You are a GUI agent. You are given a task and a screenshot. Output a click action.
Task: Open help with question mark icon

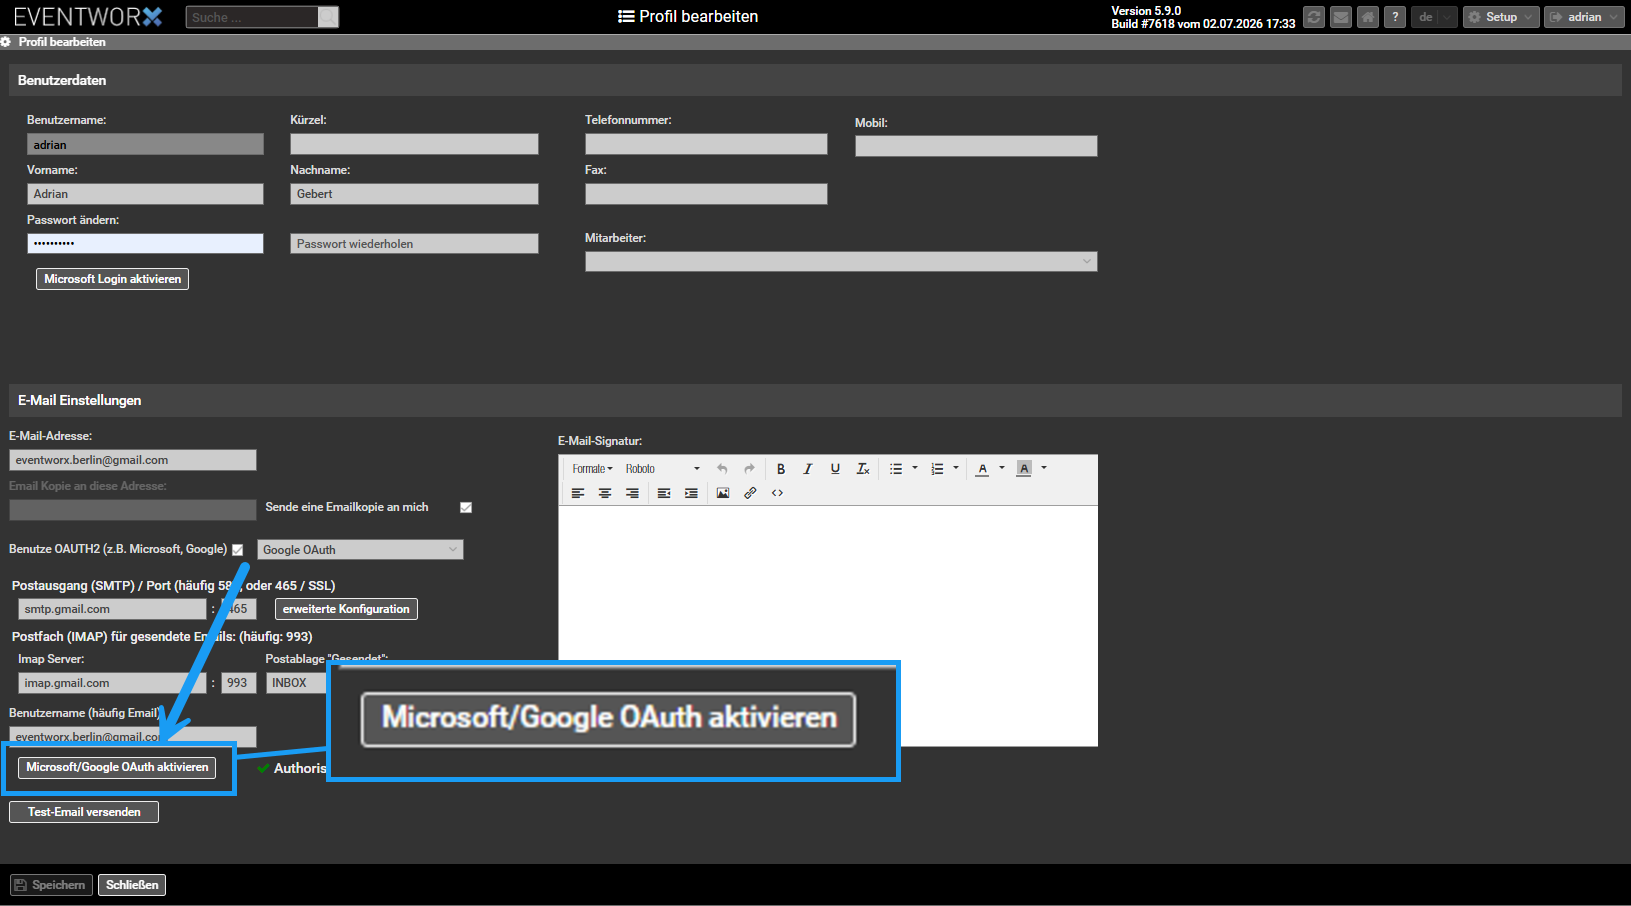click(1395, 17)
